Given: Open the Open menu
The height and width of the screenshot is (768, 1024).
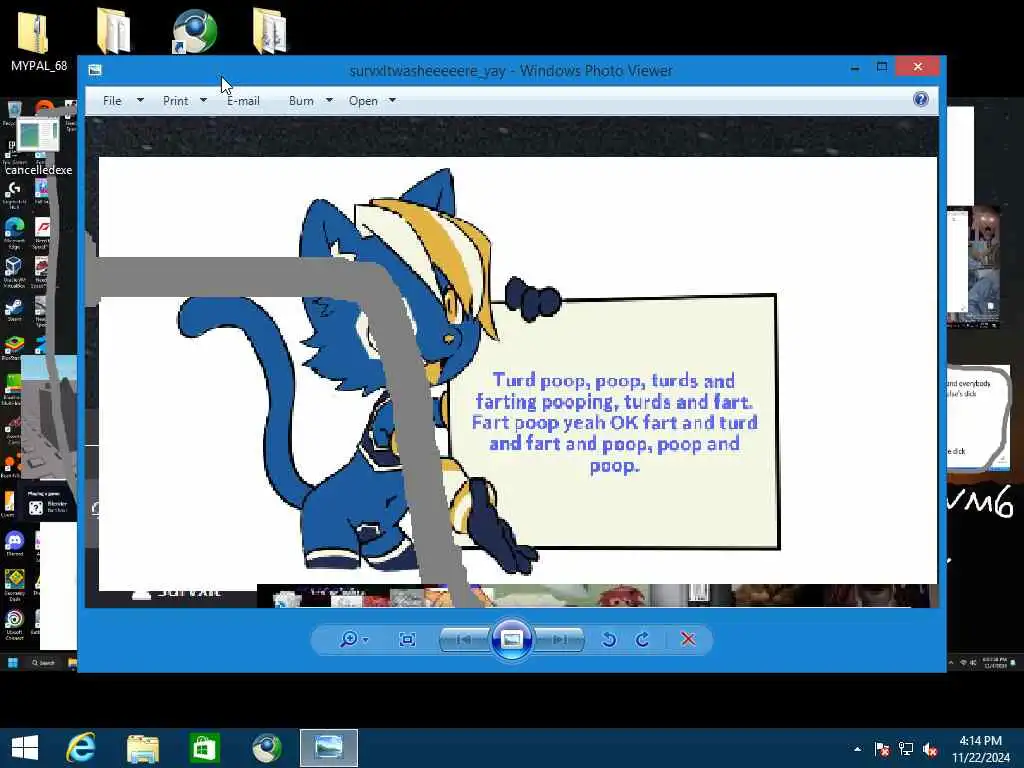Looking at the screenshot, I should pyautogui.click(x=363, y=101).
